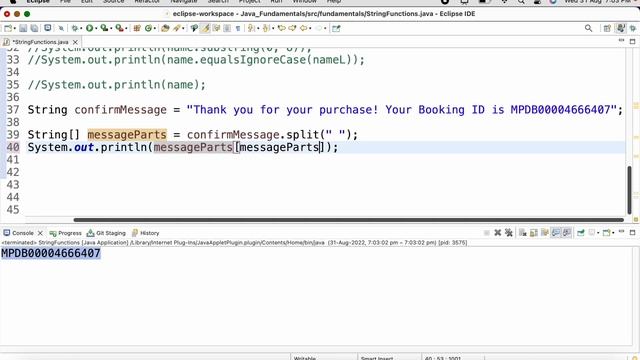The height and width of the screenshot is (360, 640).
Task: Click the Debug bug icon
Action: 75,28
